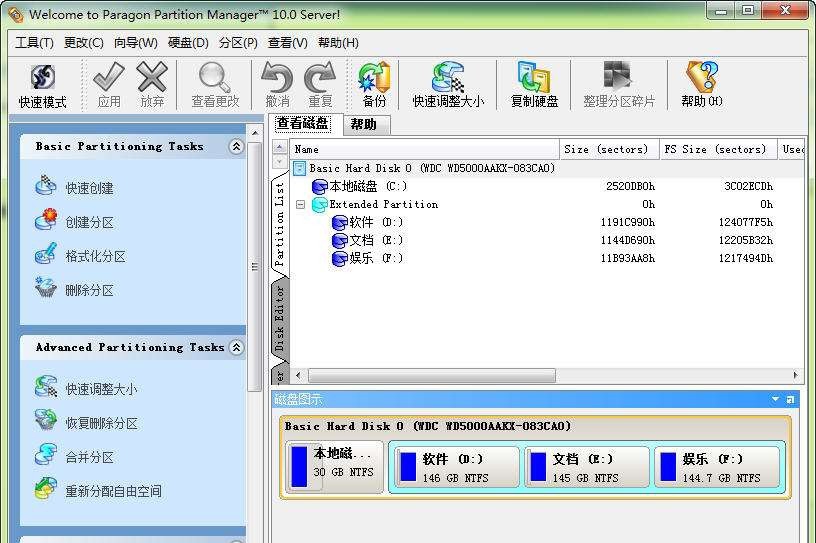
Task: Open the 分区(P) menu
Action: [x=238, y=43]
